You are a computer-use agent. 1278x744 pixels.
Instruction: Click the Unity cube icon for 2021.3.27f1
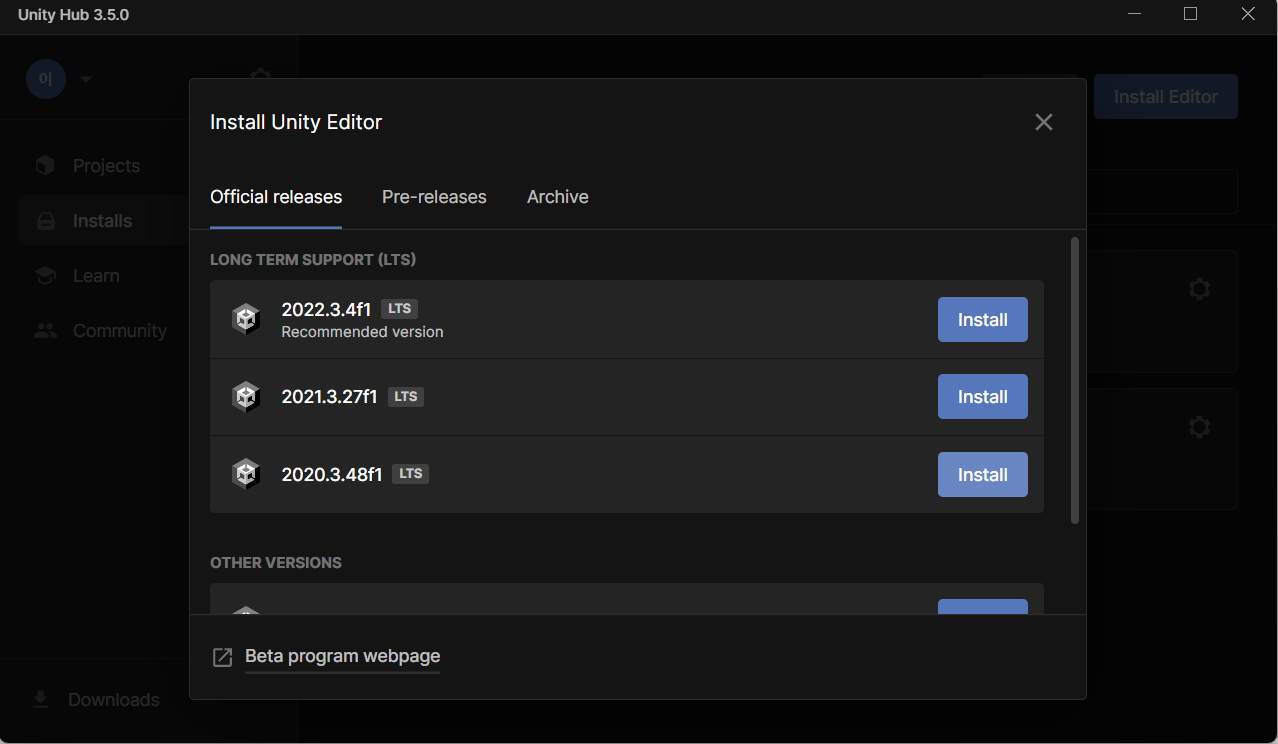[246, 397]
